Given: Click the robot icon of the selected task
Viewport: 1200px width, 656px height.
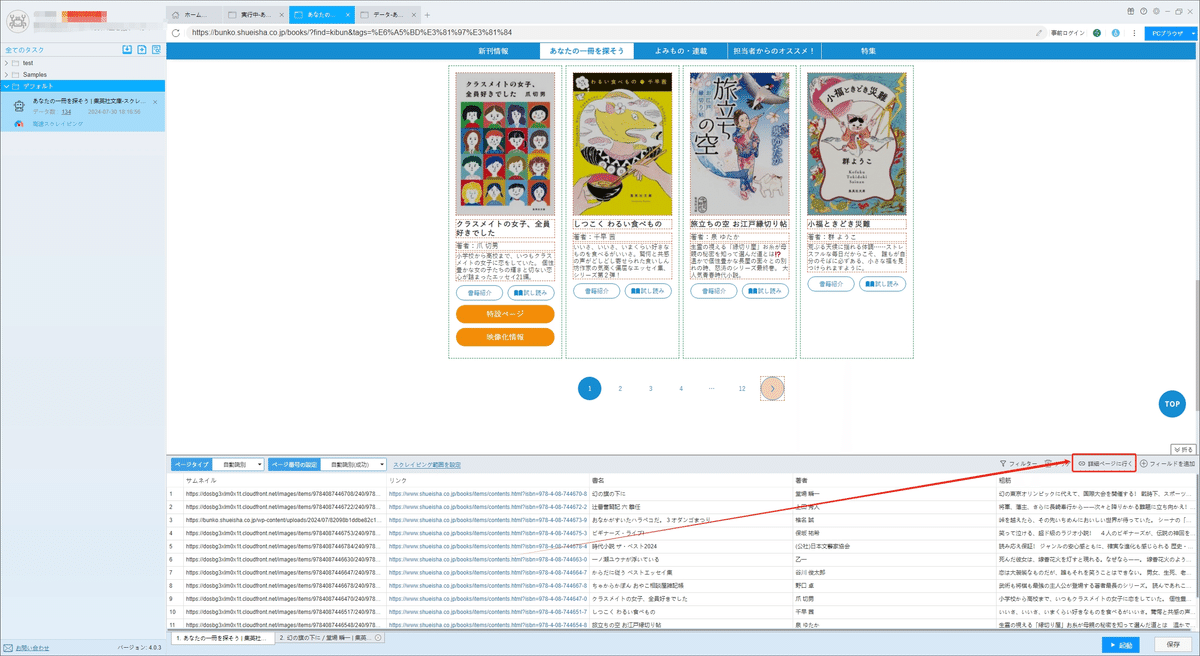Looking at the screenshot, I should tap(18, 105).
